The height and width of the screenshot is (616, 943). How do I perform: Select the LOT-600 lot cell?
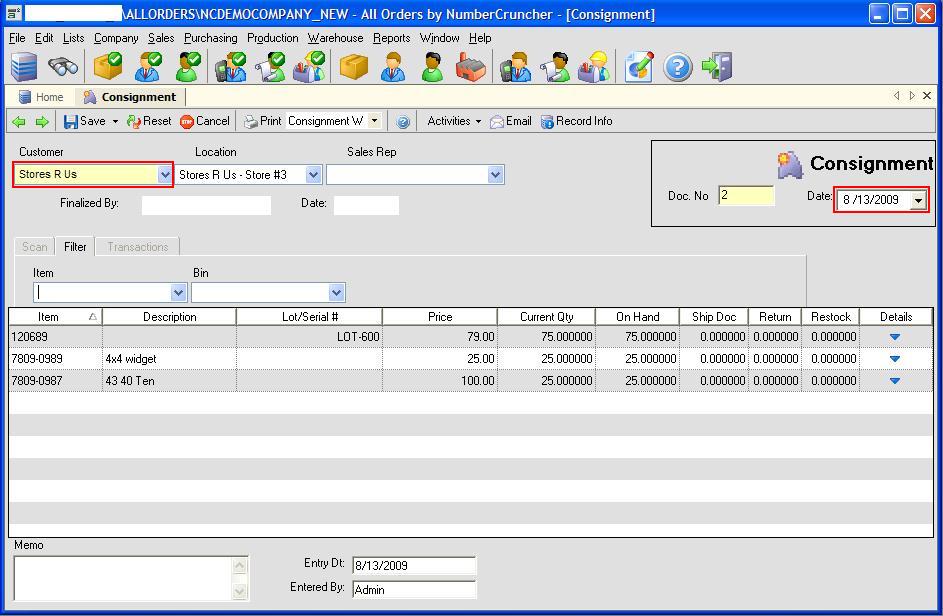point(309,337)
